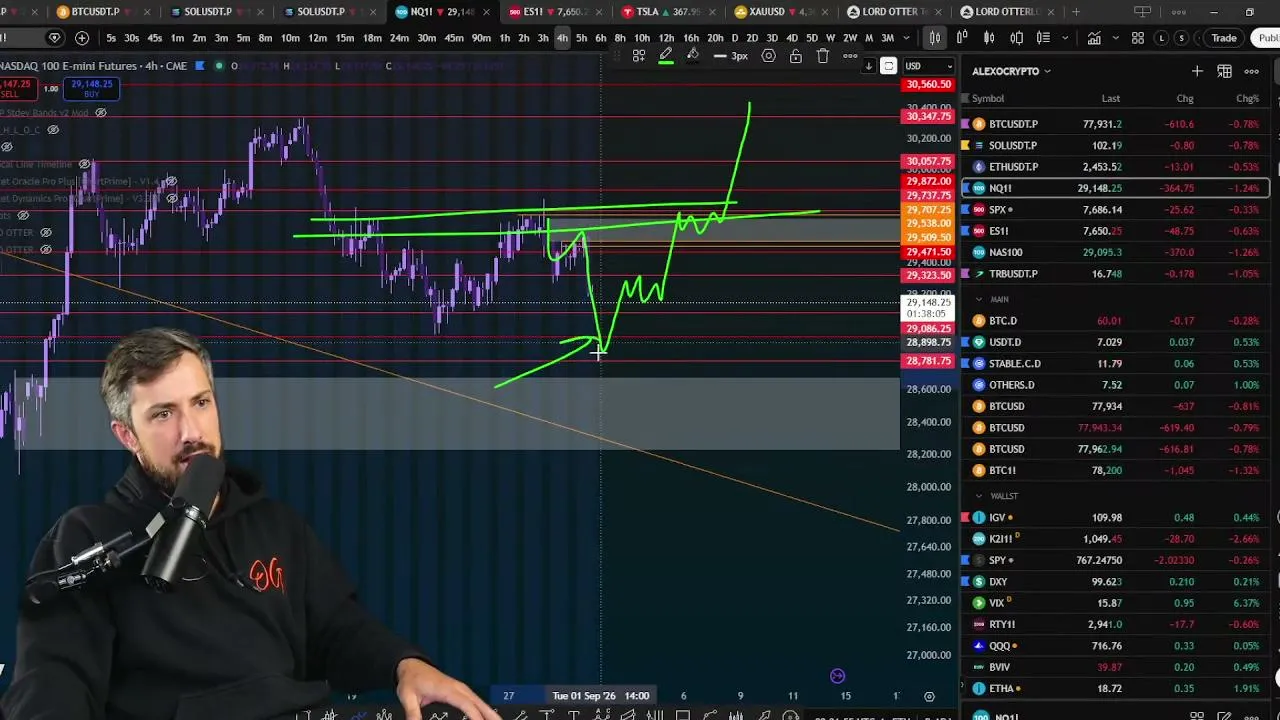Lock the selected drawing
Image resolution: width=1280 pixels, height=720 pixels.
(x=795, y=56)
